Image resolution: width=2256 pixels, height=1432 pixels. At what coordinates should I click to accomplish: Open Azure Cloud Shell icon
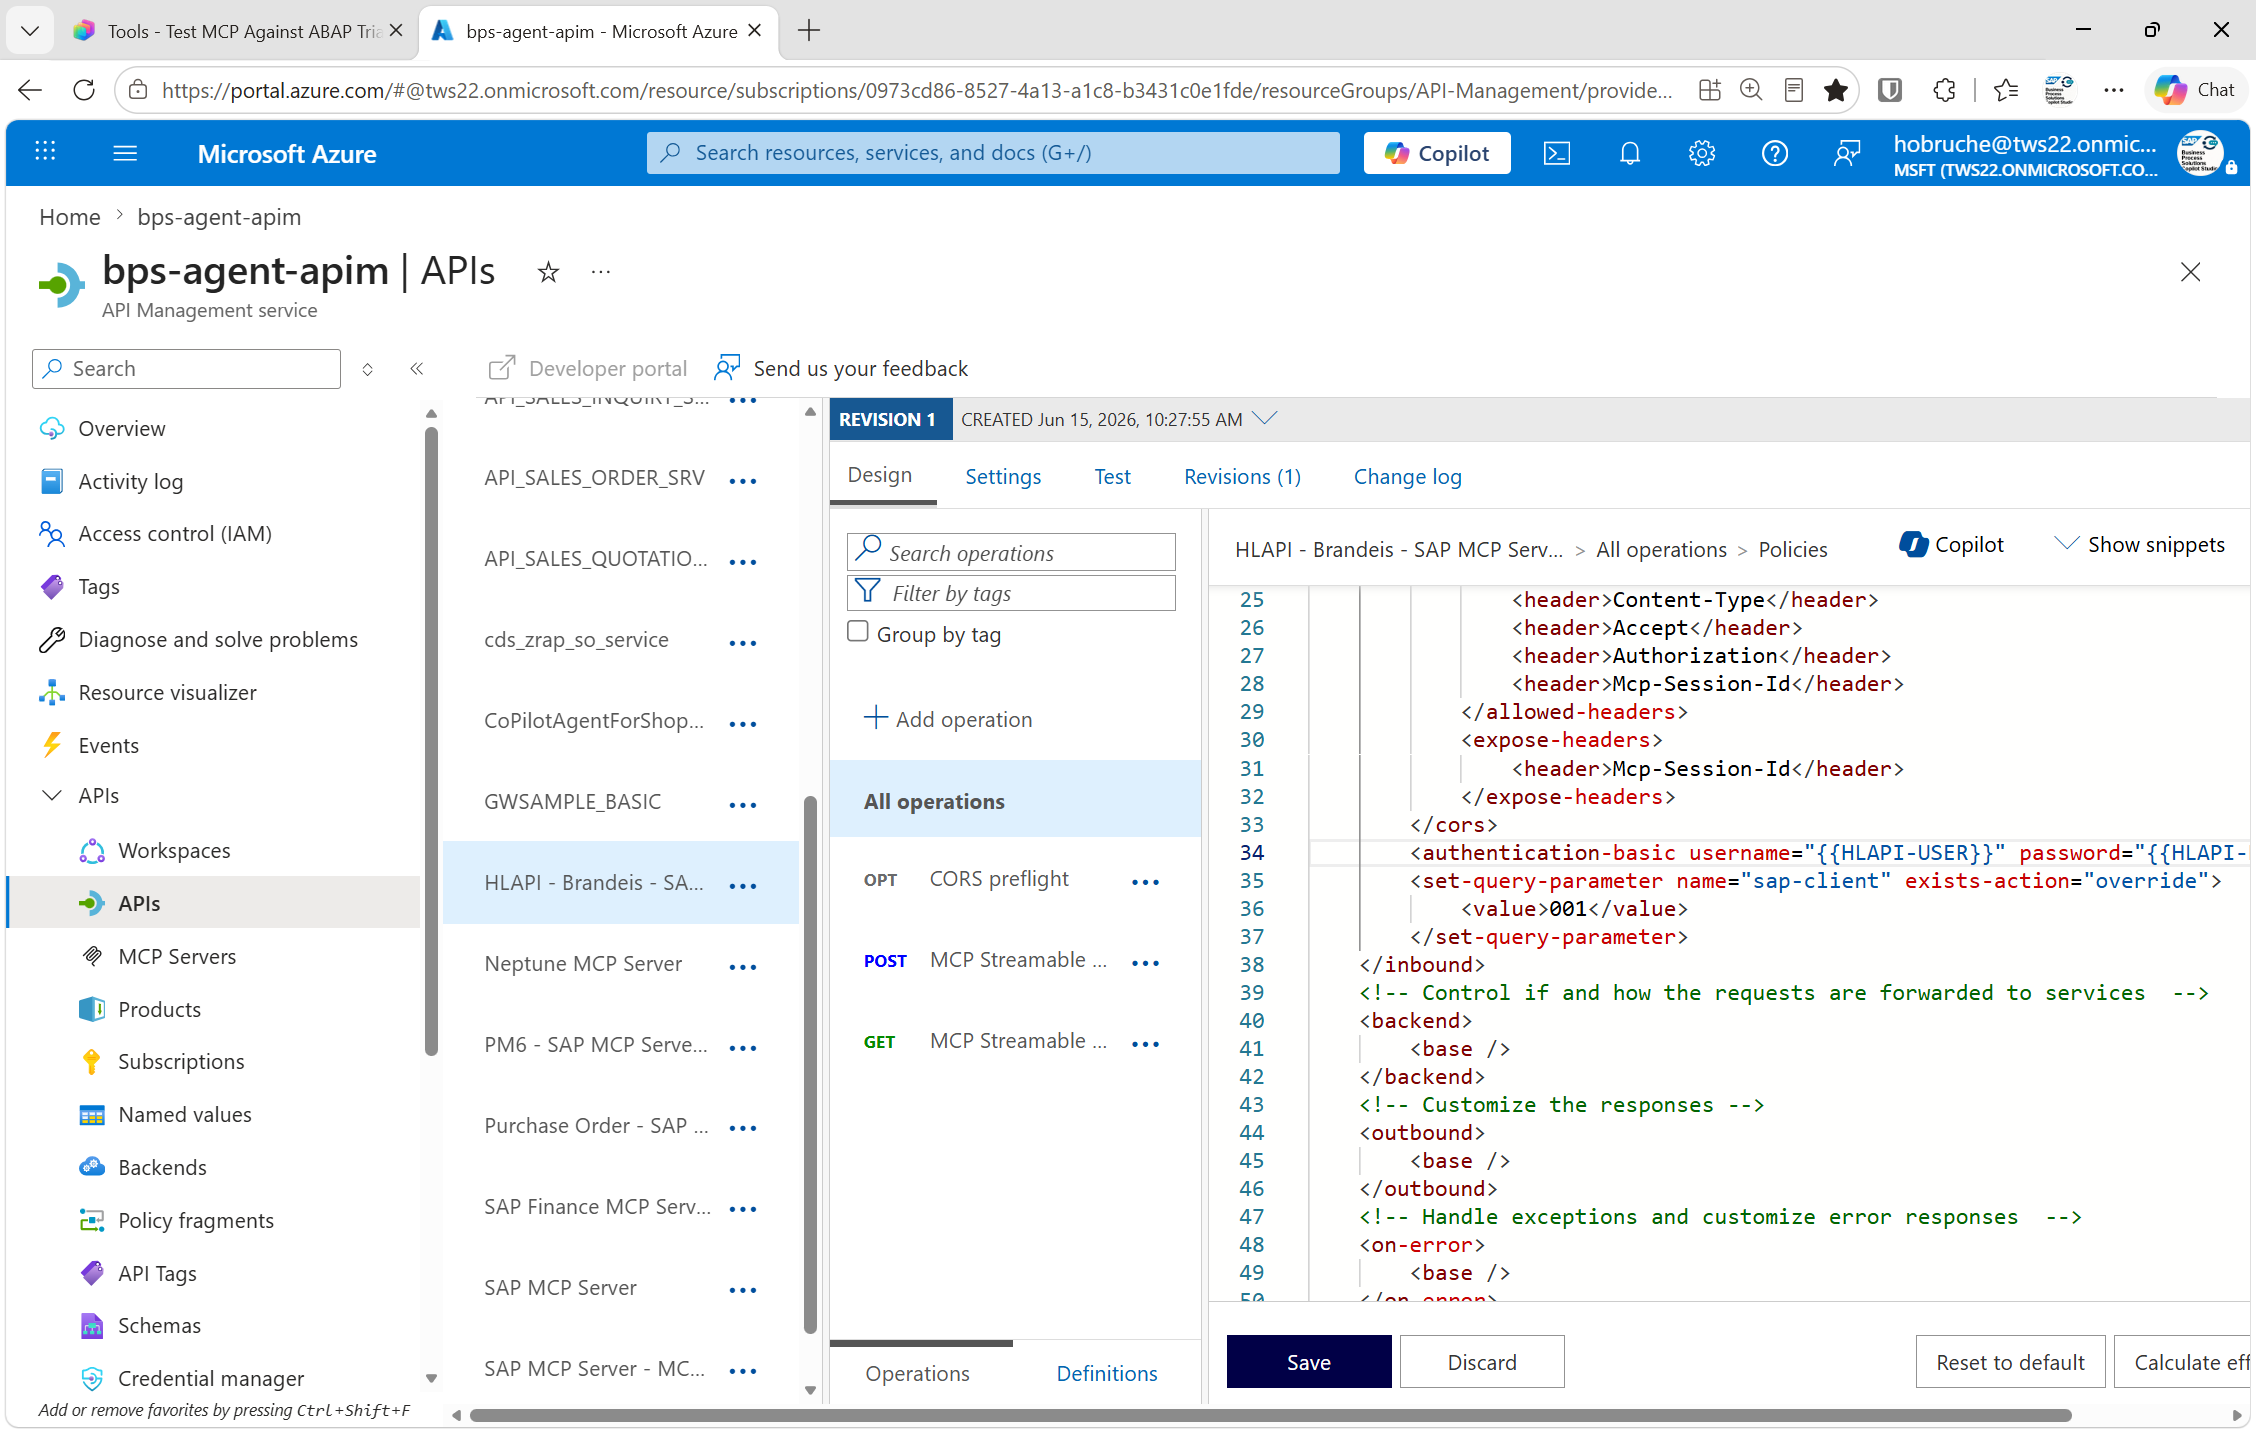pyautogui.click(x=1557, y=153)
